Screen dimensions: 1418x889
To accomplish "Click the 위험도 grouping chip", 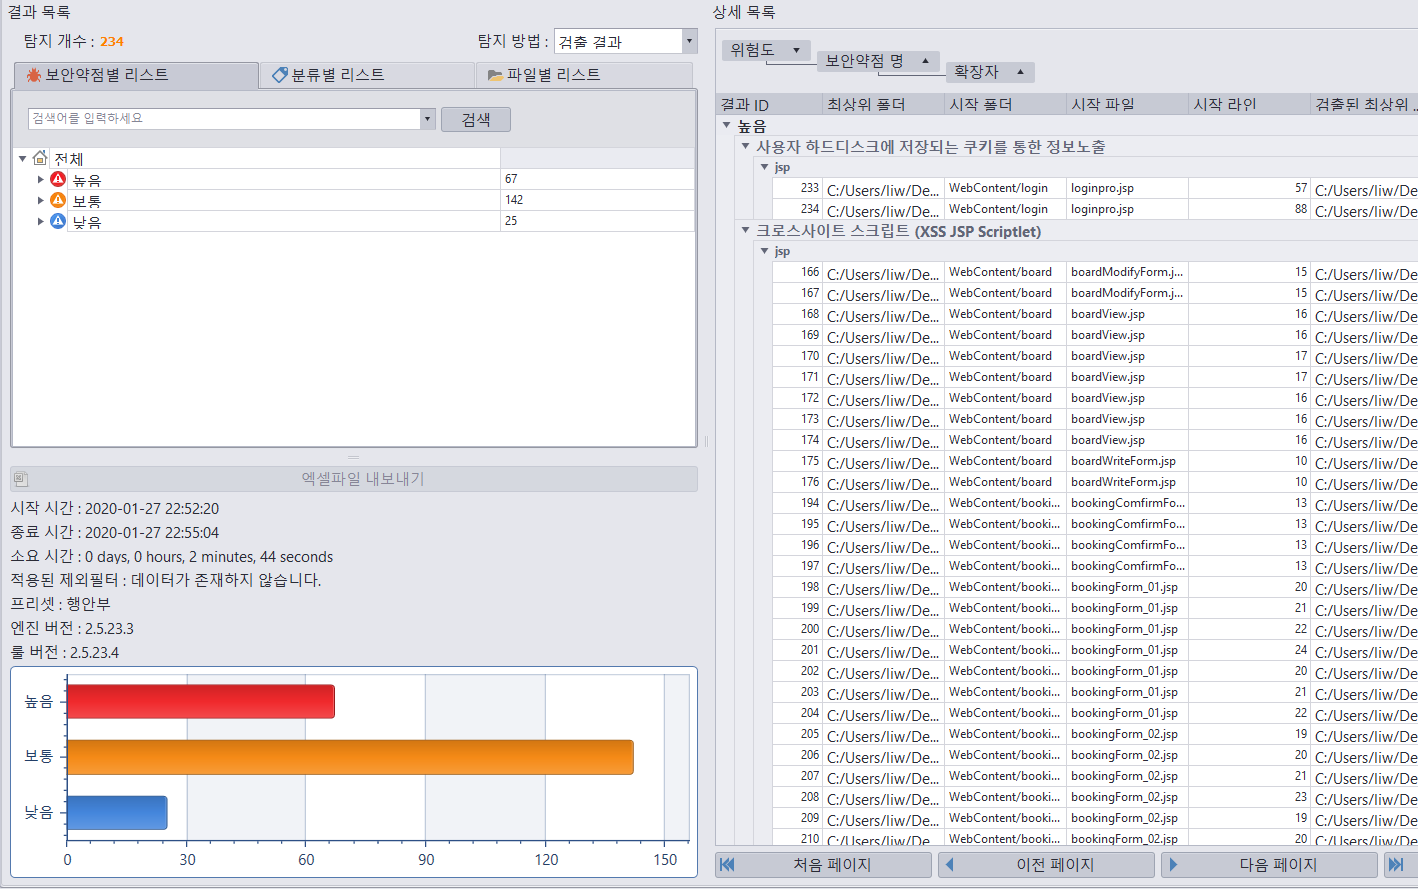I will pyautogui.click(x=766, y=50).
